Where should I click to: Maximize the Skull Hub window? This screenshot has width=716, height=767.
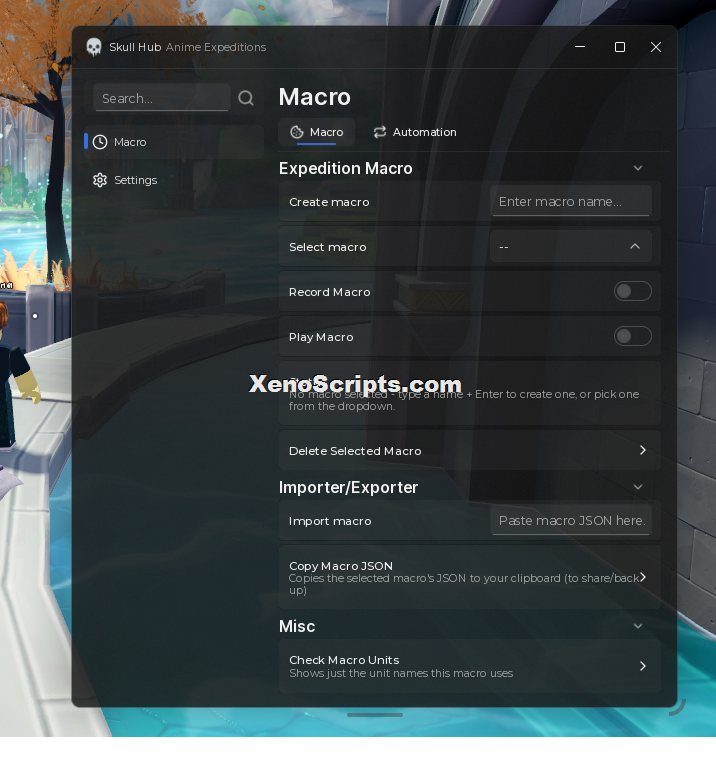coord(620,47)
